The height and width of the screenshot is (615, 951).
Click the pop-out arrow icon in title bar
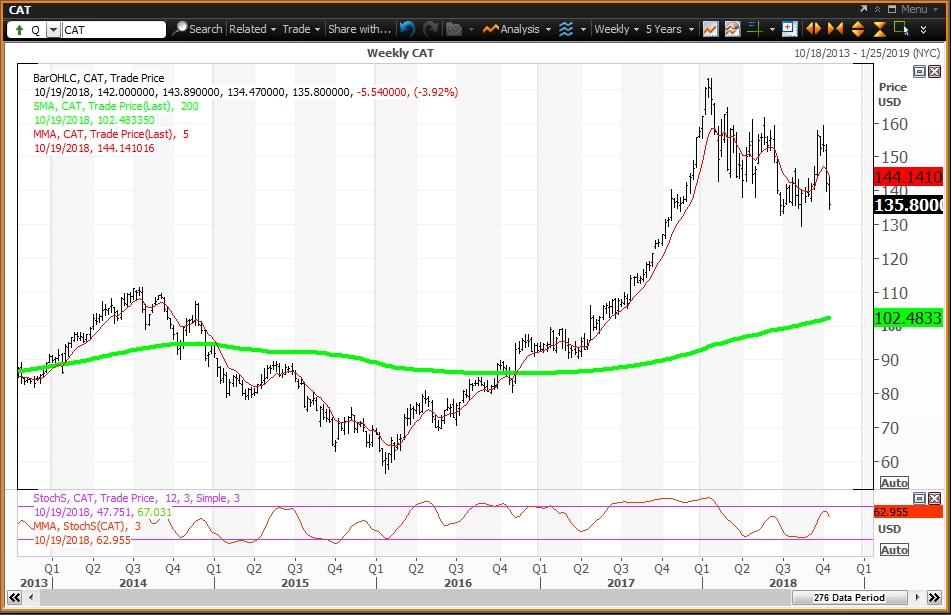tap(864, 9)
